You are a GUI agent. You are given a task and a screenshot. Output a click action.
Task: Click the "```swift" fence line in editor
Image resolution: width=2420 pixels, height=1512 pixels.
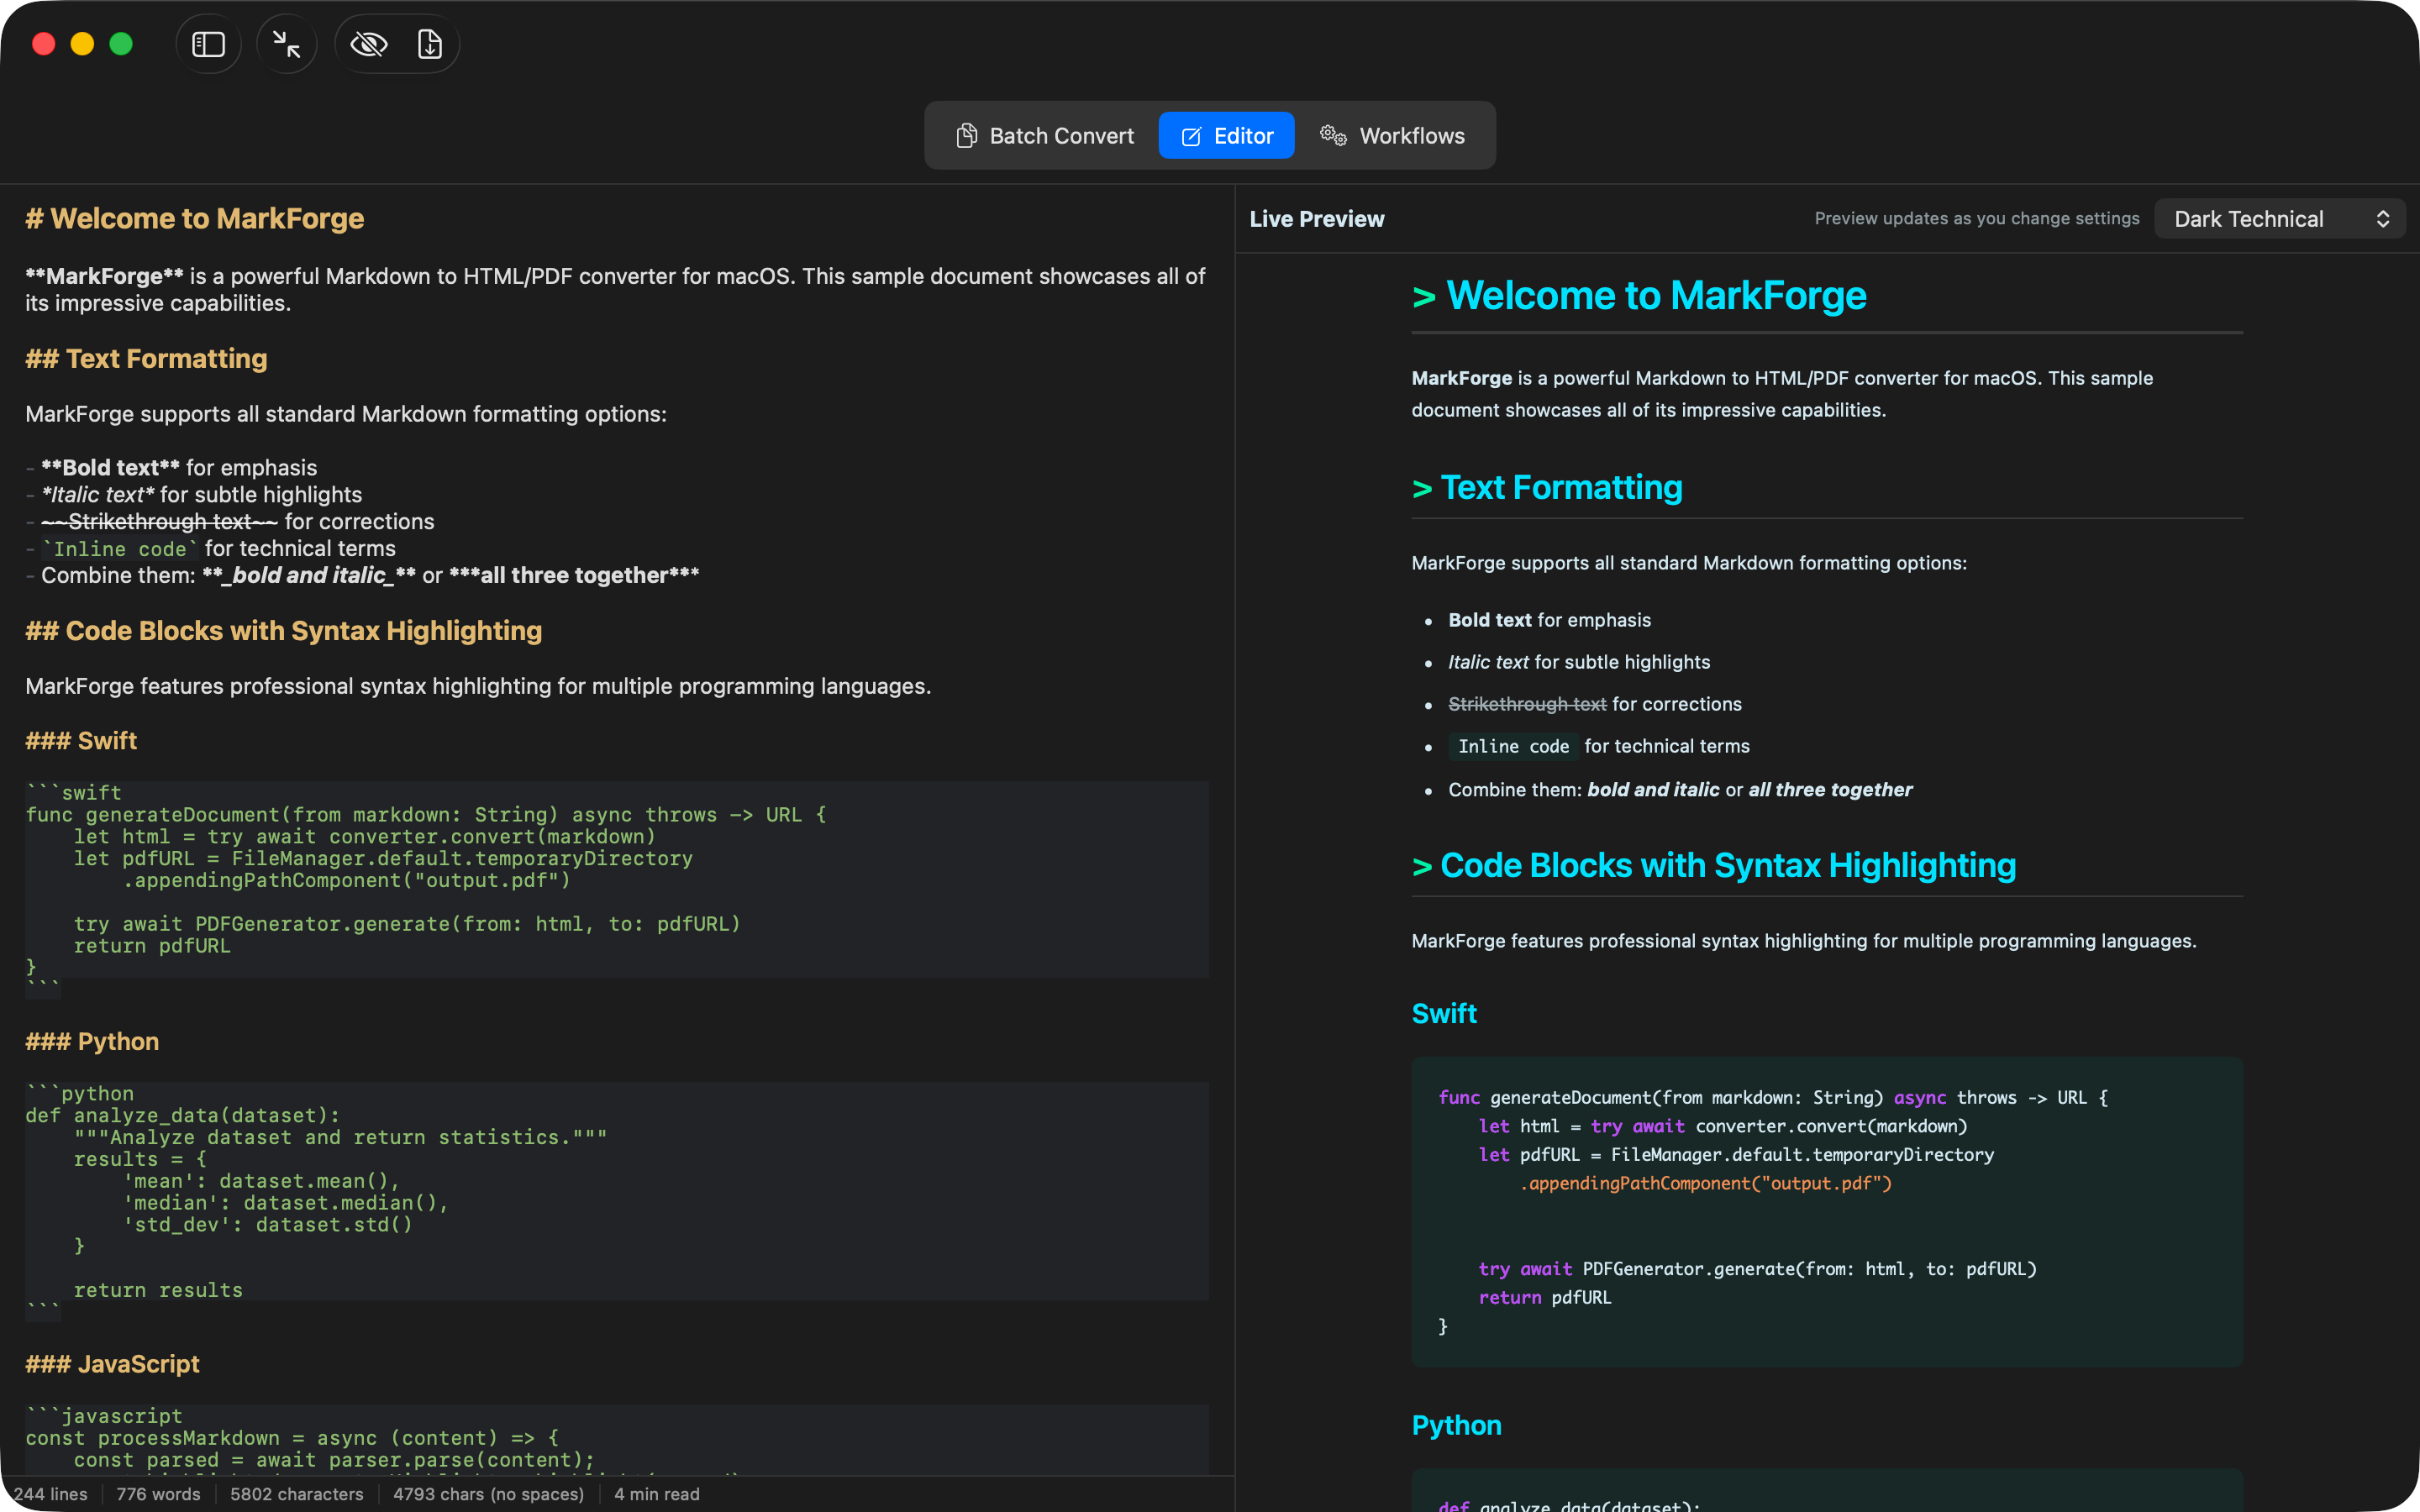pyautogui.click(x=74, y=793)
